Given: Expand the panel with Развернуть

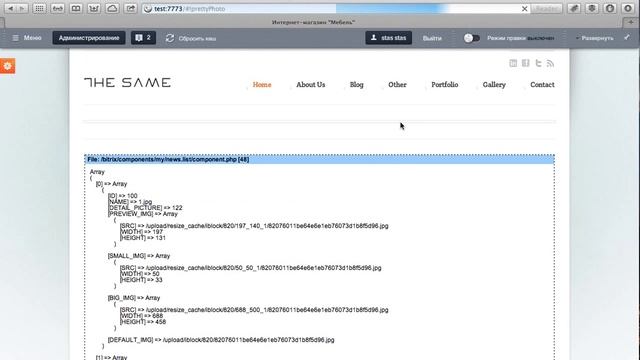Looking at the screenshot, I should pos(595,38).
